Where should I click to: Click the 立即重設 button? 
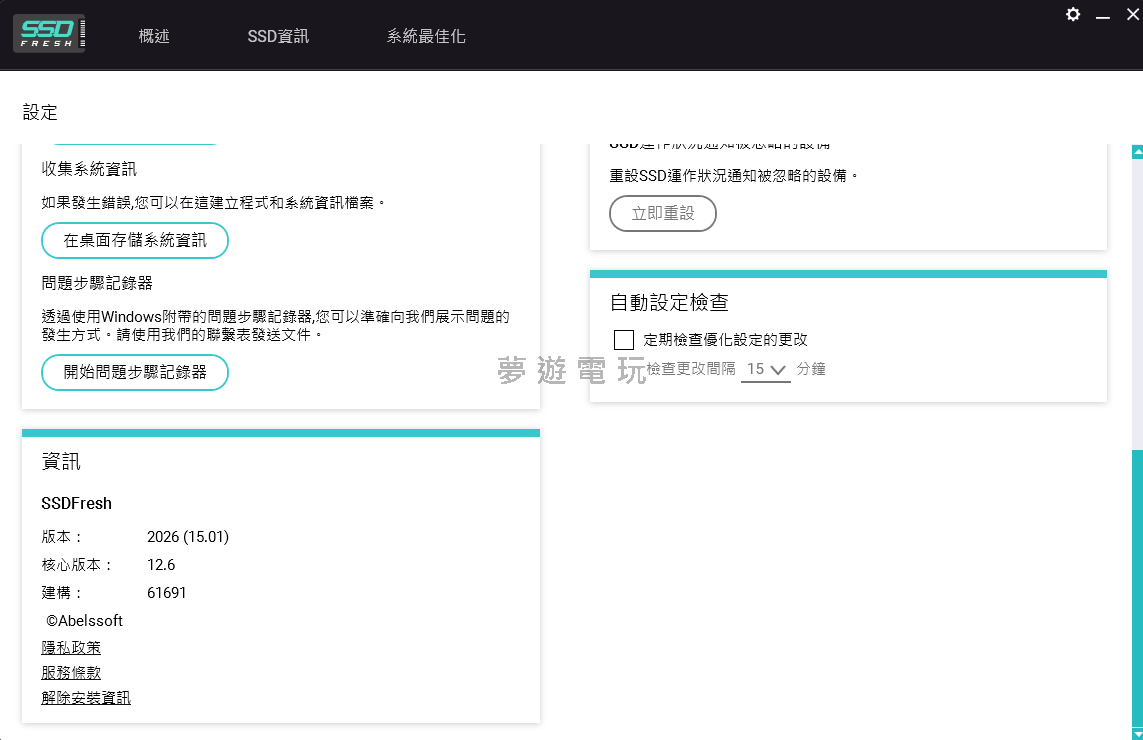[663, 214]
